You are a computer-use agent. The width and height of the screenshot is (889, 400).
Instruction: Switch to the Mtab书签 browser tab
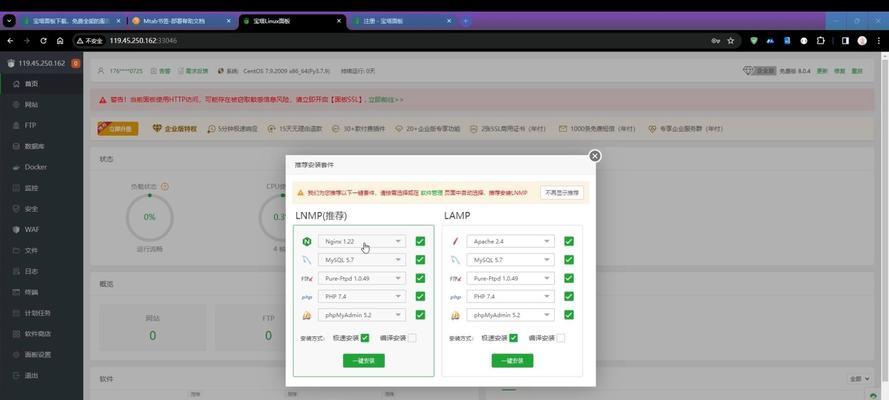(181, 21)
